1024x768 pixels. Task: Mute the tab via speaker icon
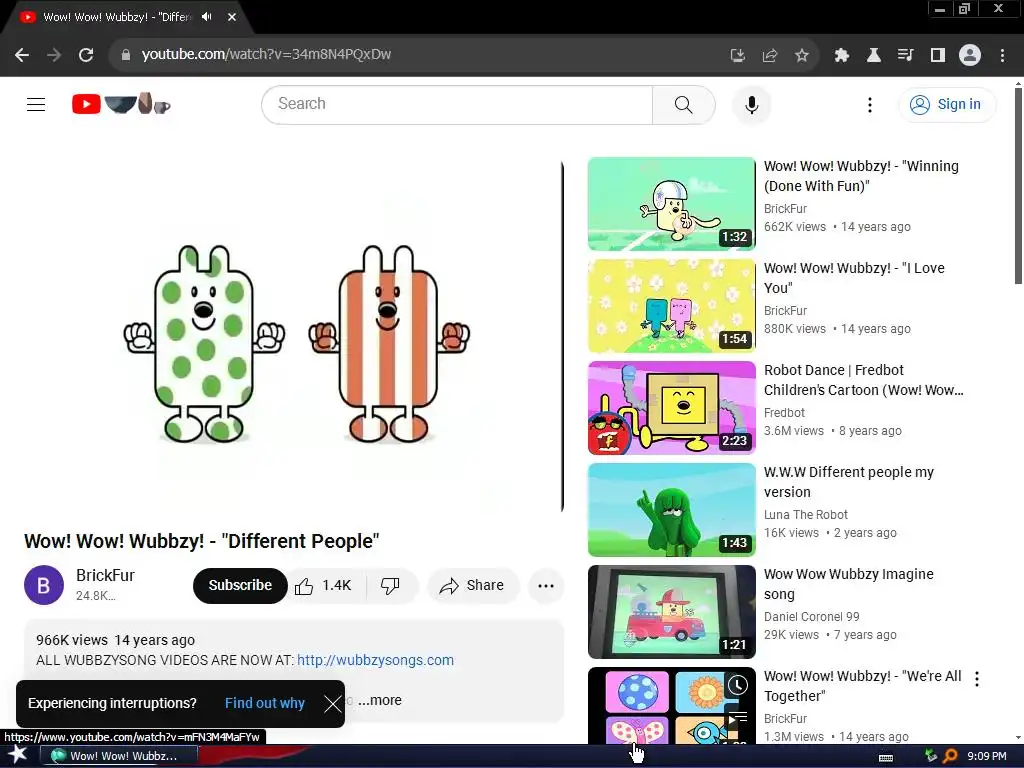(207, 17)
